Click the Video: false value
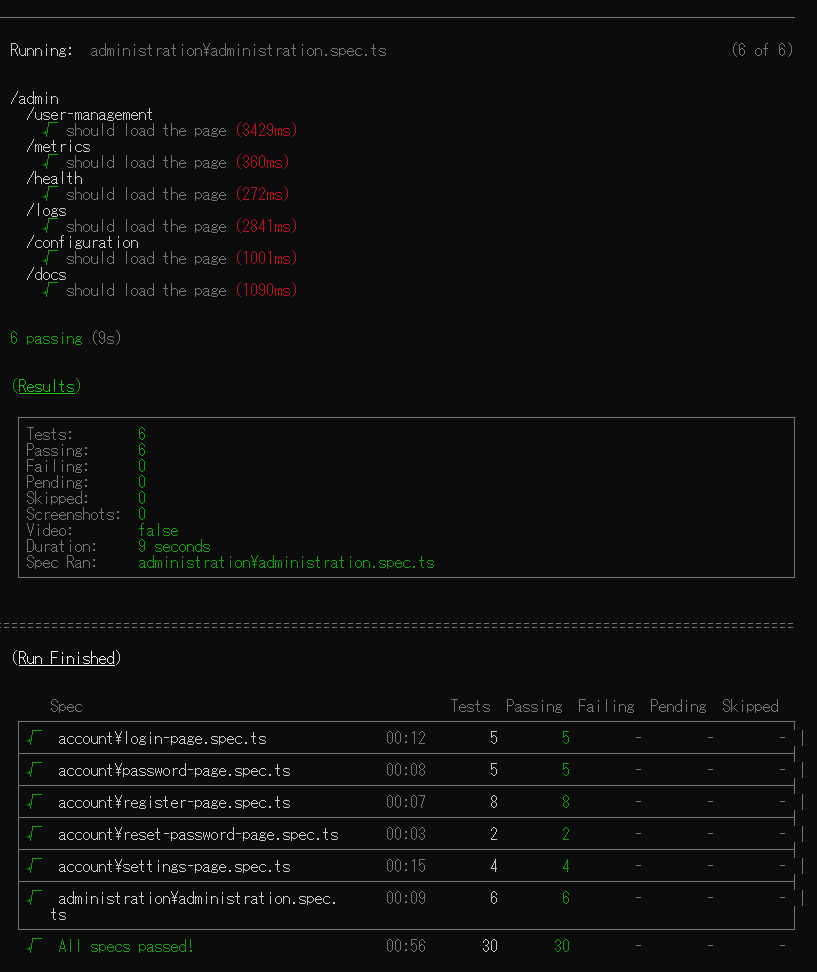 158,531
